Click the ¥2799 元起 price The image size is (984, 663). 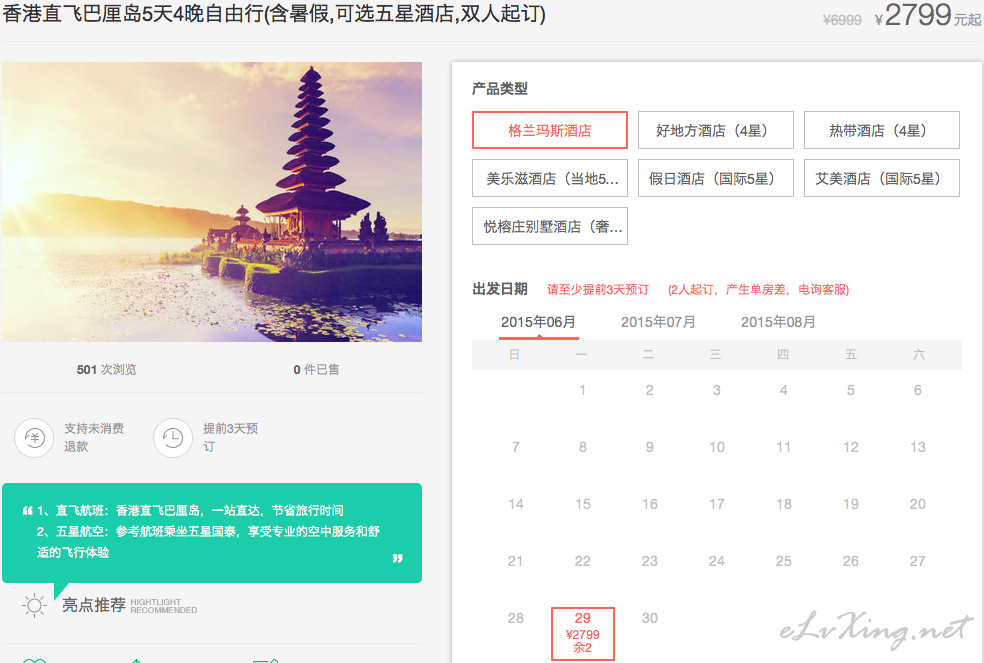927,15
